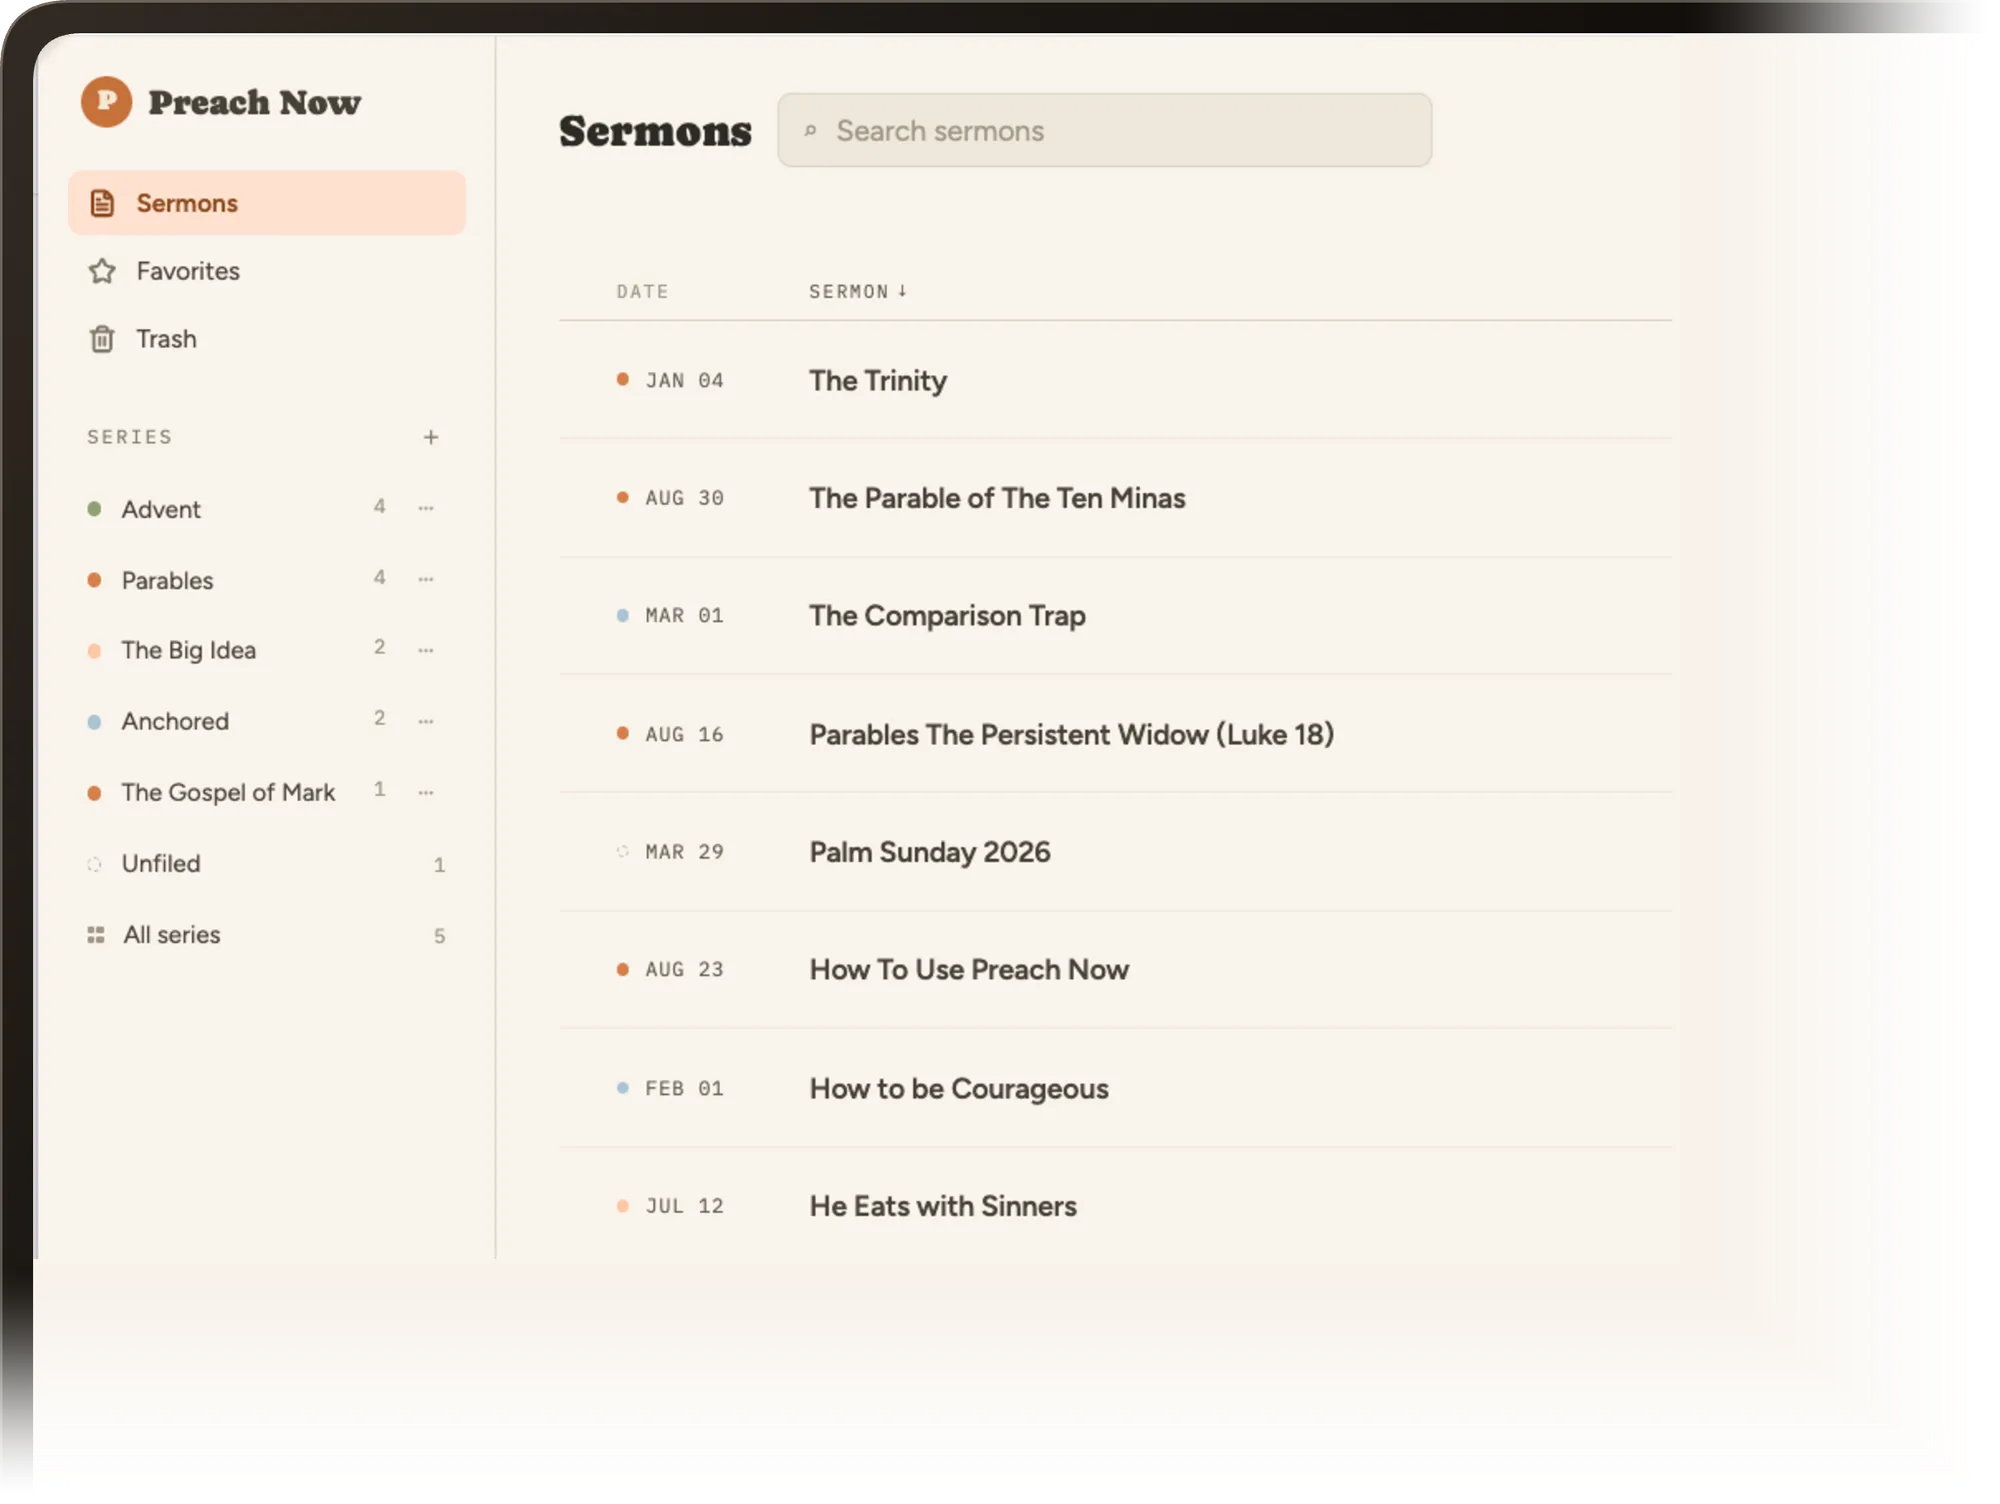Add a new series with plus icon

click(431, 437)
